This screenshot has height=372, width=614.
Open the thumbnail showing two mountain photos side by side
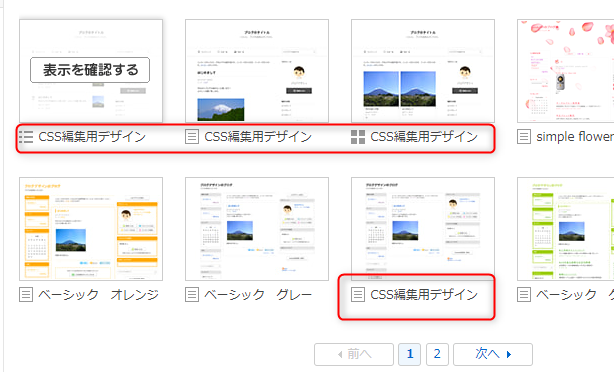click(x=423, y=71)
